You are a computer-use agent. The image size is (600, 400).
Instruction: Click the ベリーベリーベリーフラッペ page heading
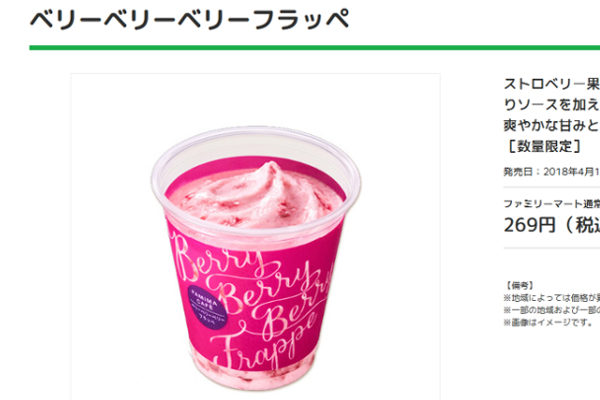tap(190, 19)
